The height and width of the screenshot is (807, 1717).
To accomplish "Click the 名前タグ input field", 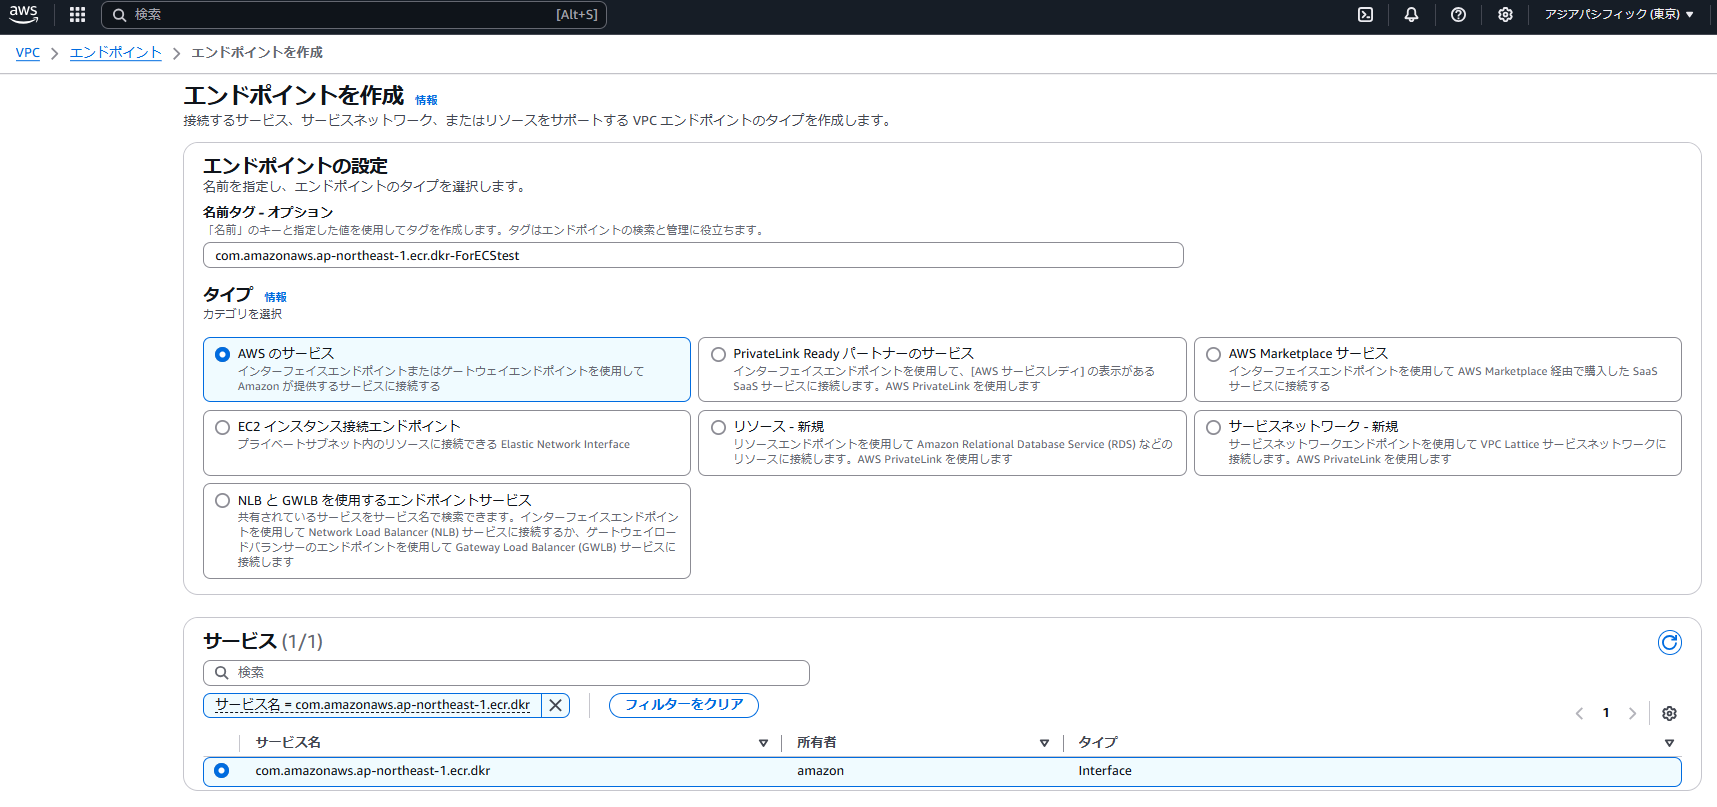I will pos(693,255).
